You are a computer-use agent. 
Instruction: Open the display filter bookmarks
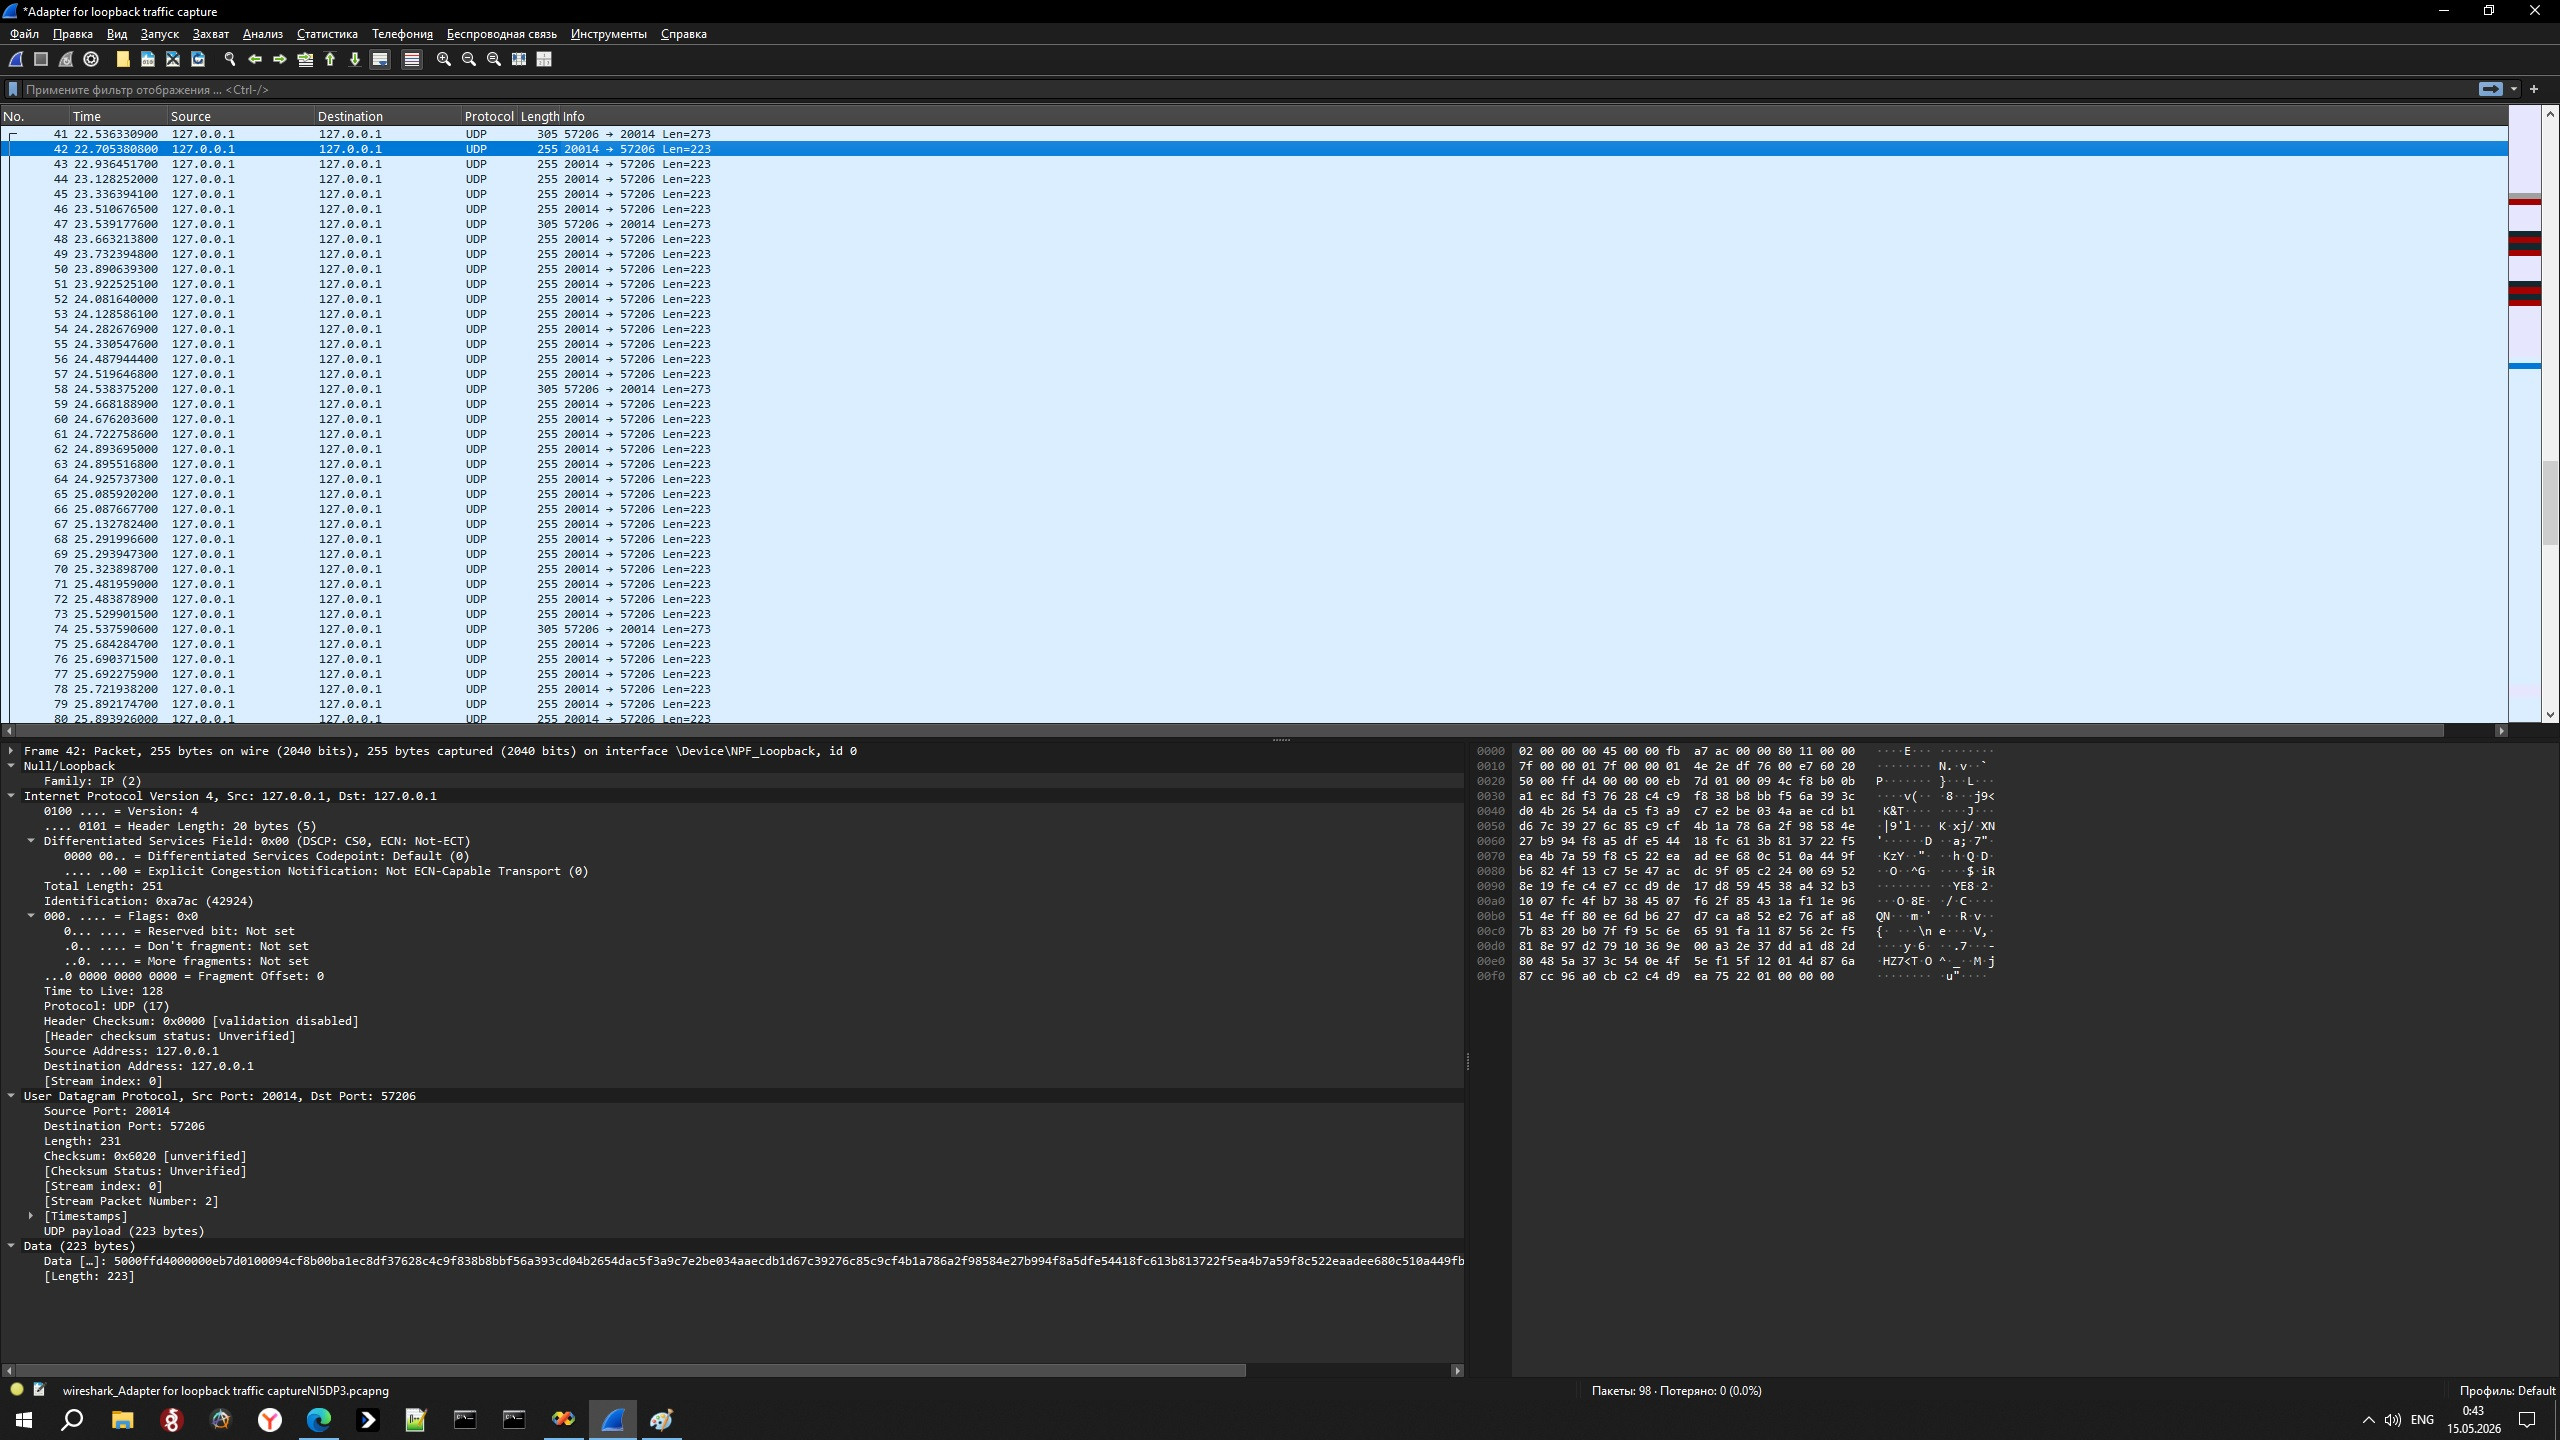pos(13,89)
